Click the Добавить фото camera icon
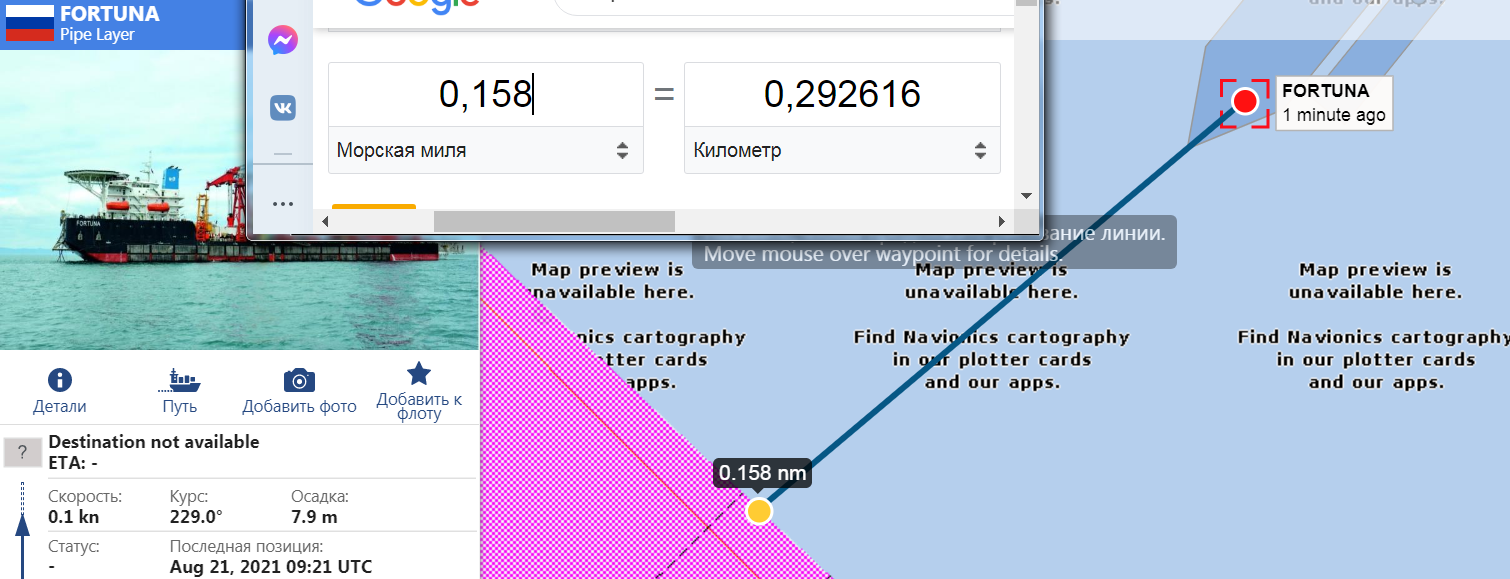This screenshot has height=579, width=1510. coord(299,381)
